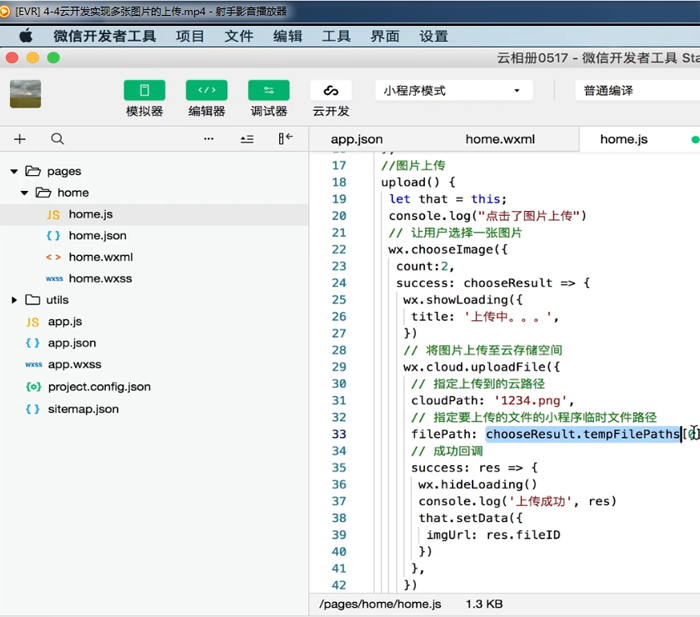Open the 普通编译 compile mode dropdown
The image size is (700, 617).
click(638, 91)
